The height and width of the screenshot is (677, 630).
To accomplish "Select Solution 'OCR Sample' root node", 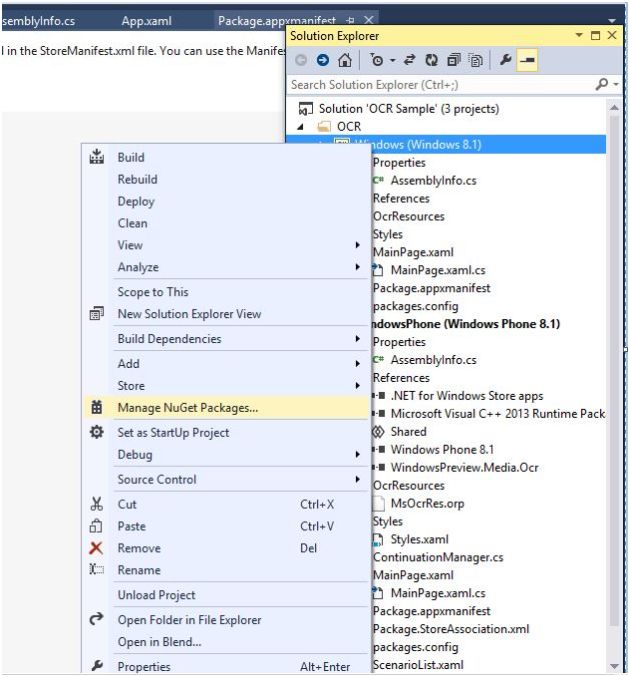I will pyautogui.click(x=408, y=108).
